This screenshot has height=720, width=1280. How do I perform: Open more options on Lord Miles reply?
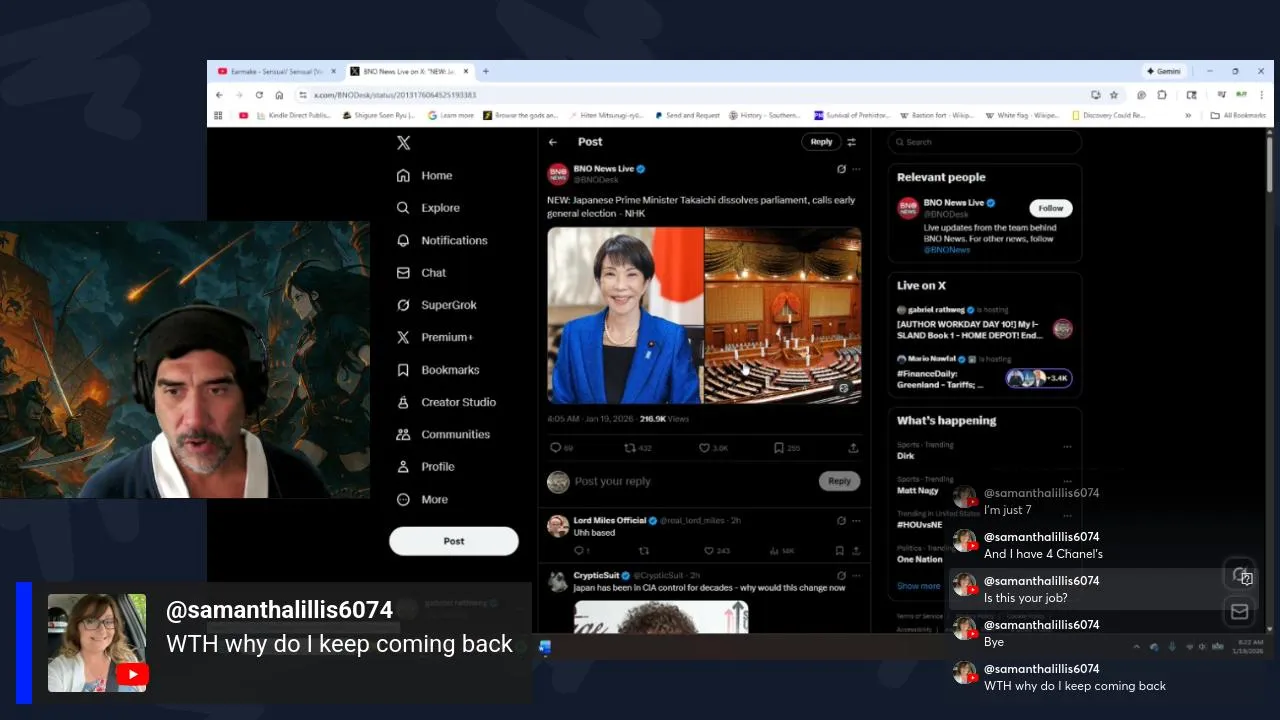(856, 521)
